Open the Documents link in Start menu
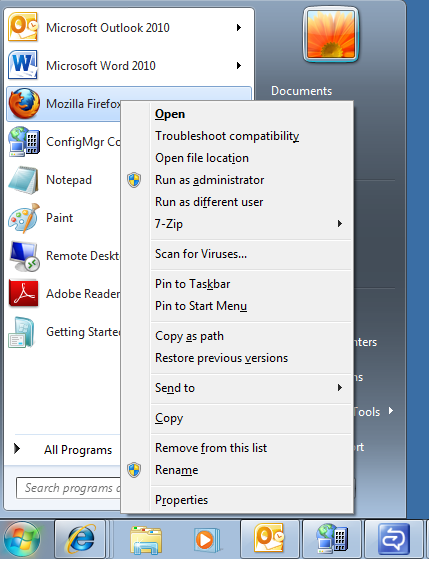The width and height of the screenshot is (429, 561). point(301,91)
